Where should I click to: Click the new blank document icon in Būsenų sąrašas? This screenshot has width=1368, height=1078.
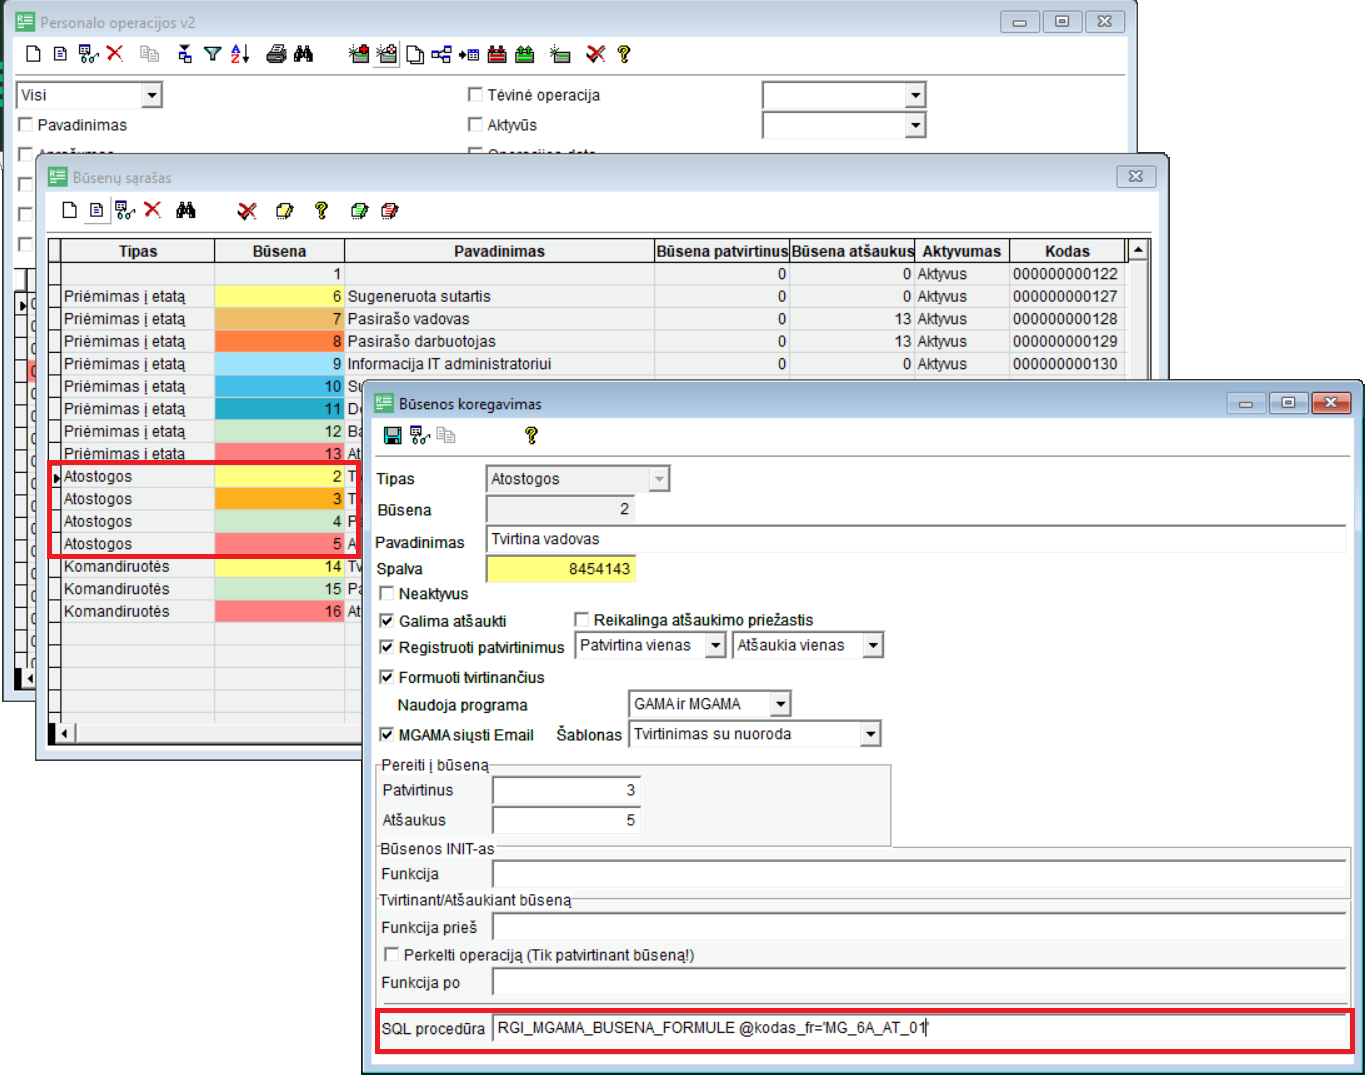coord(69,210)
